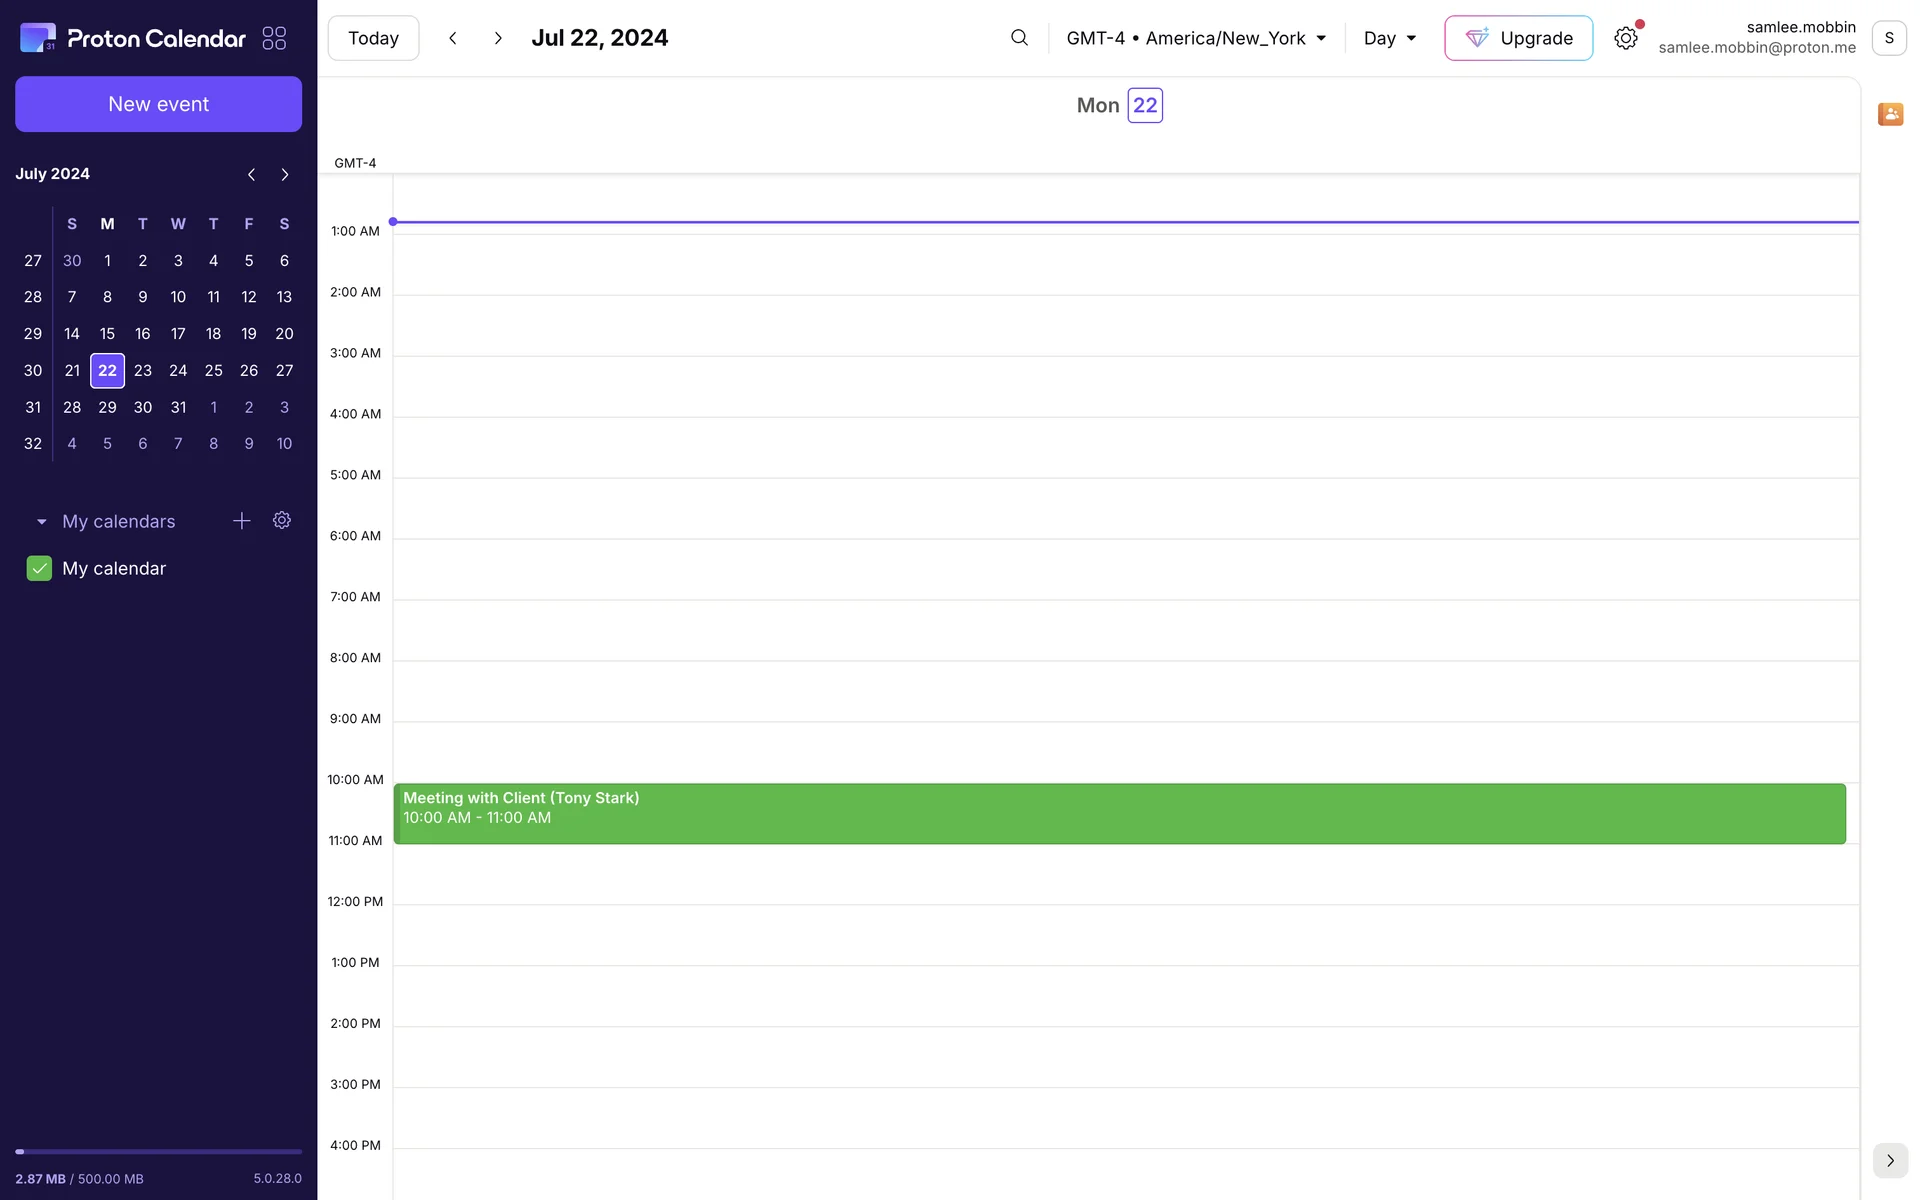Image resolution: width=1920 pixels, height=1200 pixels.
Task: Open the Day view dropdown
Action: click(x=1389, y=38)
